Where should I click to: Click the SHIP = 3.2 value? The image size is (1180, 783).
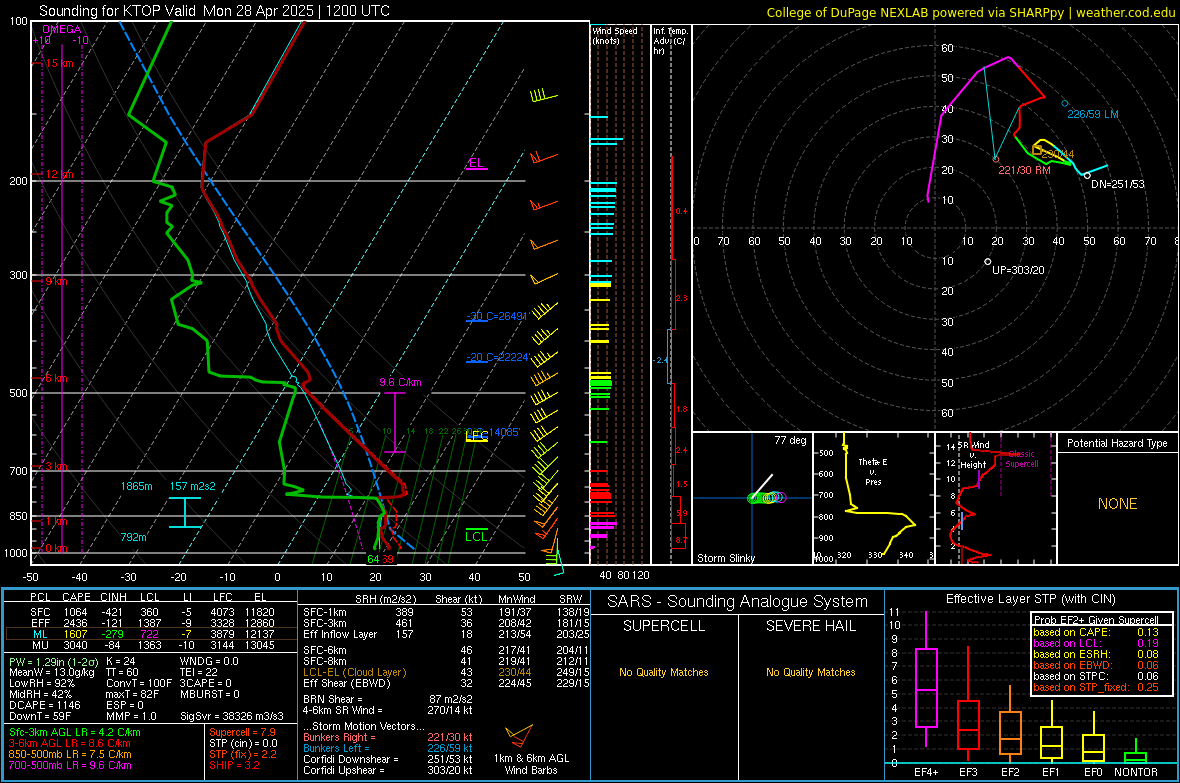[x=234, y=765]
